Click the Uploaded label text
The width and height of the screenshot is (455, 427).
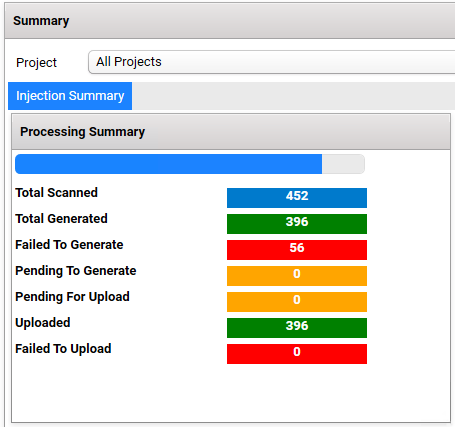[43, 323]
